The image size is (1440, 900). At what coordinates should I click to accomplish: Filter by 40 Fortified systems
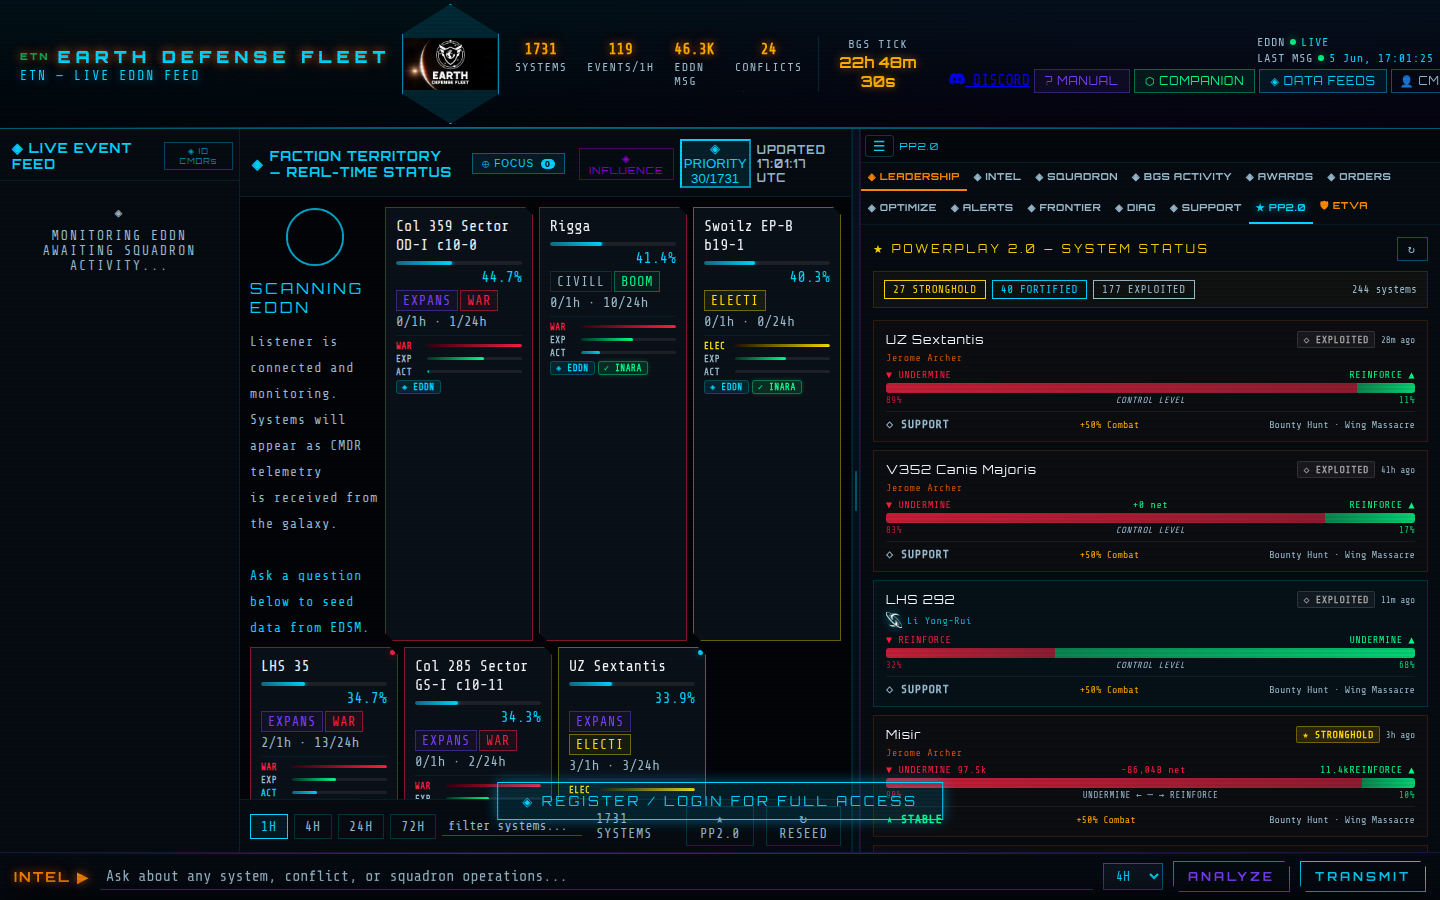[x=1039, y=290]
